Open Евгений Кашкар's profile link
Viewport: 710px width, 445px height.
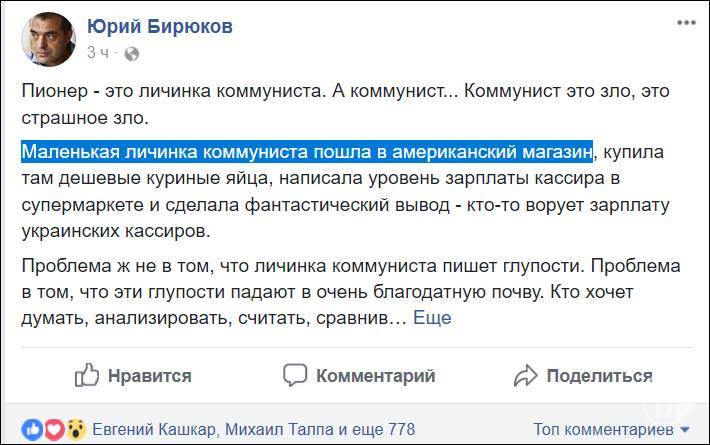coord(152,429)
